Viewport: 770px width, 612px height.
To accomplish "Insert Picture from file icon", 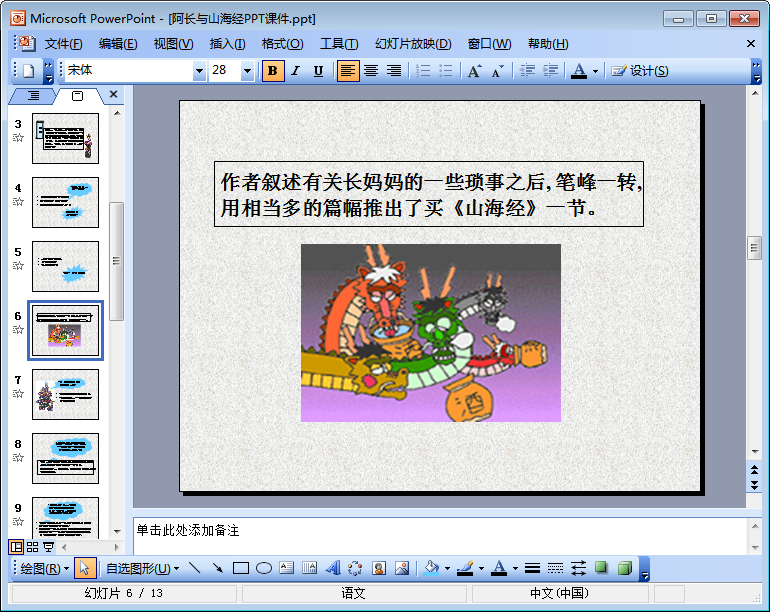I will [402, 568].
